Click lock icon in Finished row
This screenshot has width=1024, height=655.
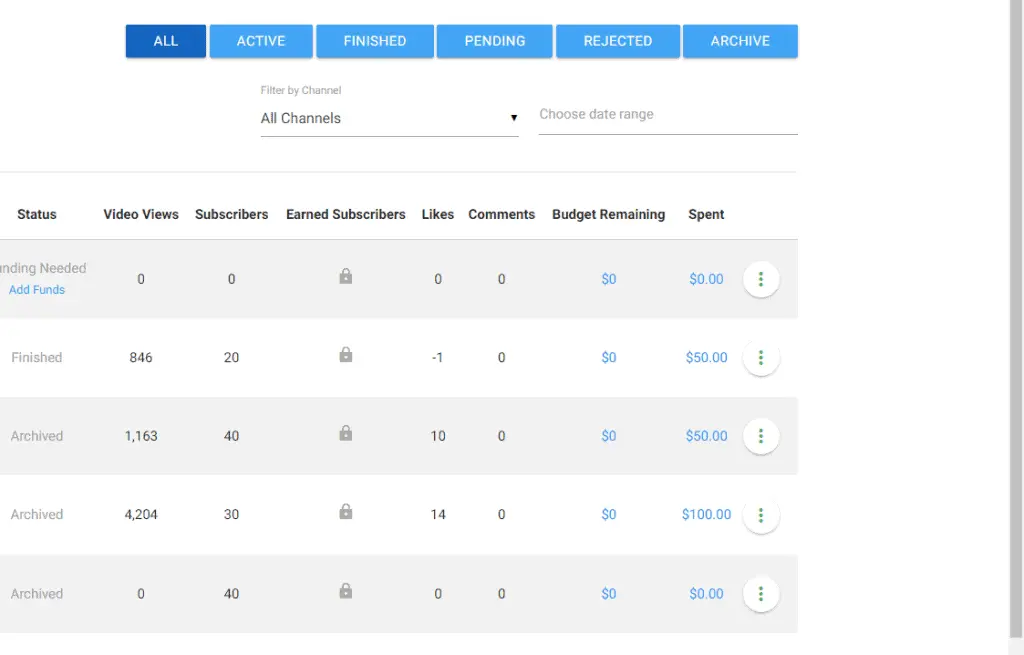[x=345, y=355]
